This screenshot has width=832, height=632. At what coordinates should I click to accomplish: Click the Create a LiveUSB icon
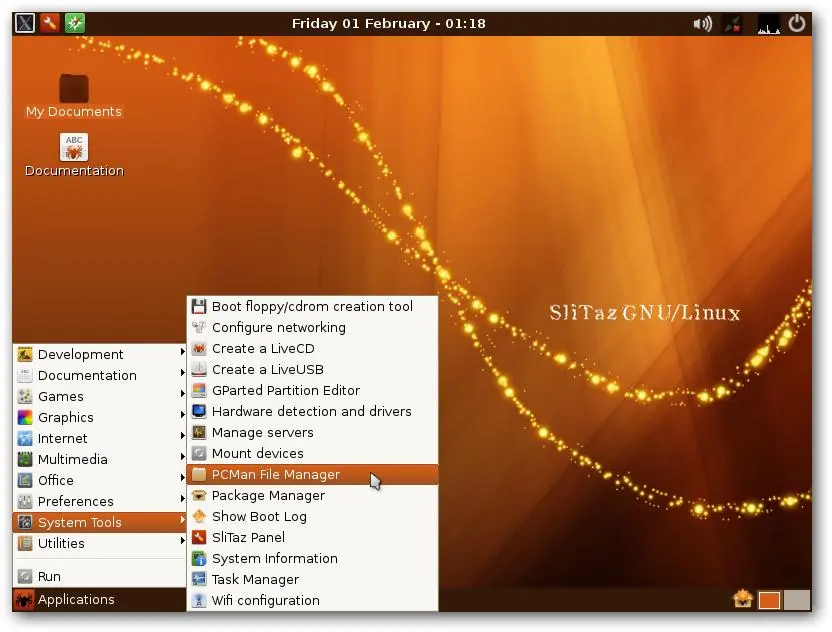click(199, 369)
